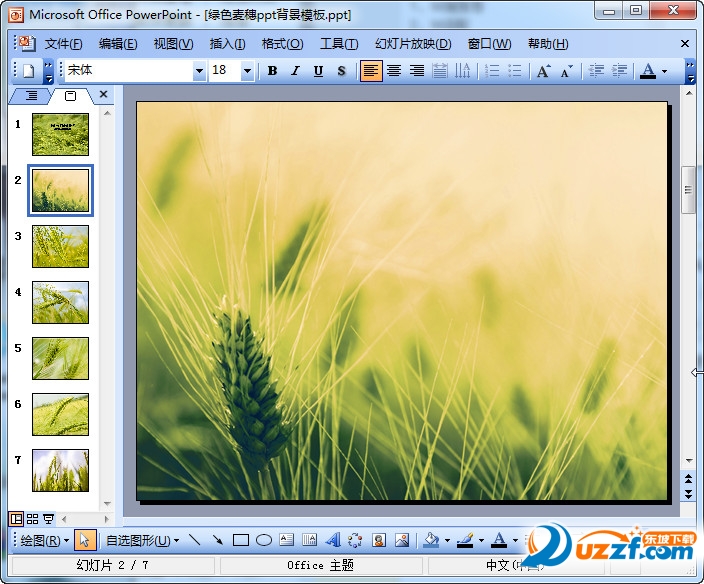Click increase indent icon

point(620,71)
